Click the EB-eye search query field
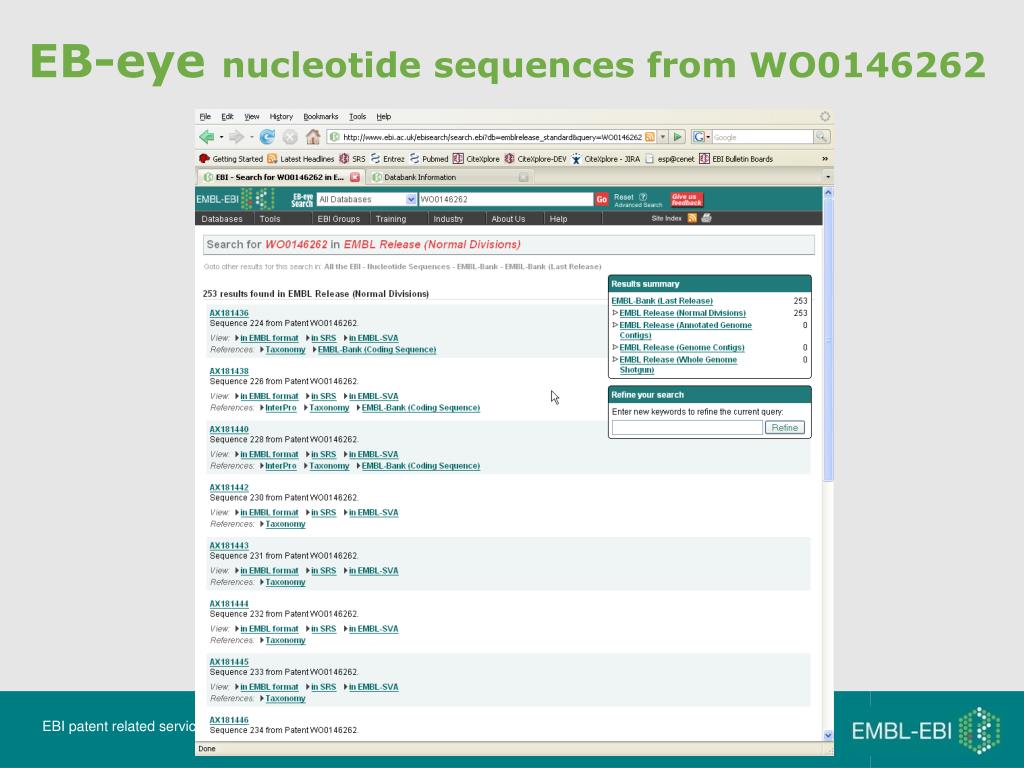Viewport: 1024px width, 768px height. pyautogui.click(x=505, y=199)
